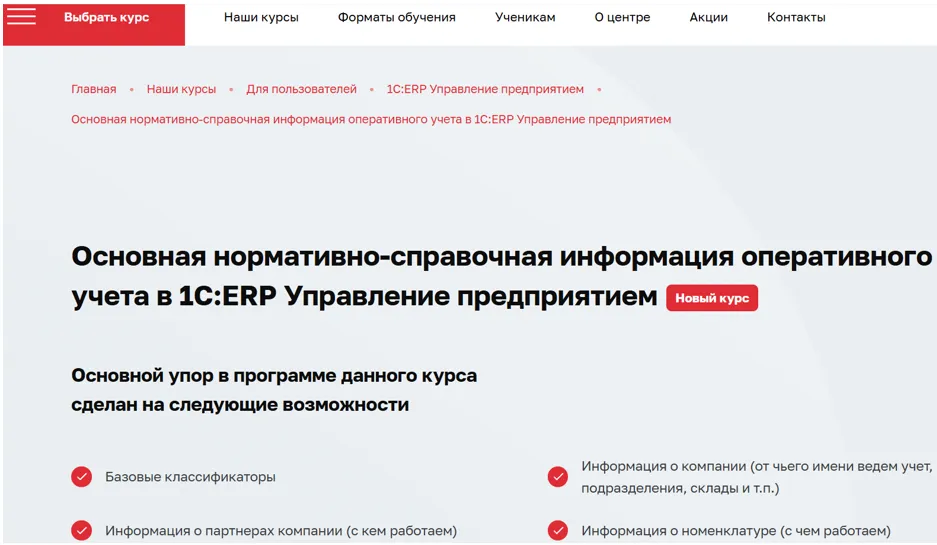Viewport: 937px width, 545px height.
Task: Navigate to "Контакты" in the top menu
Action: point(796,18)
